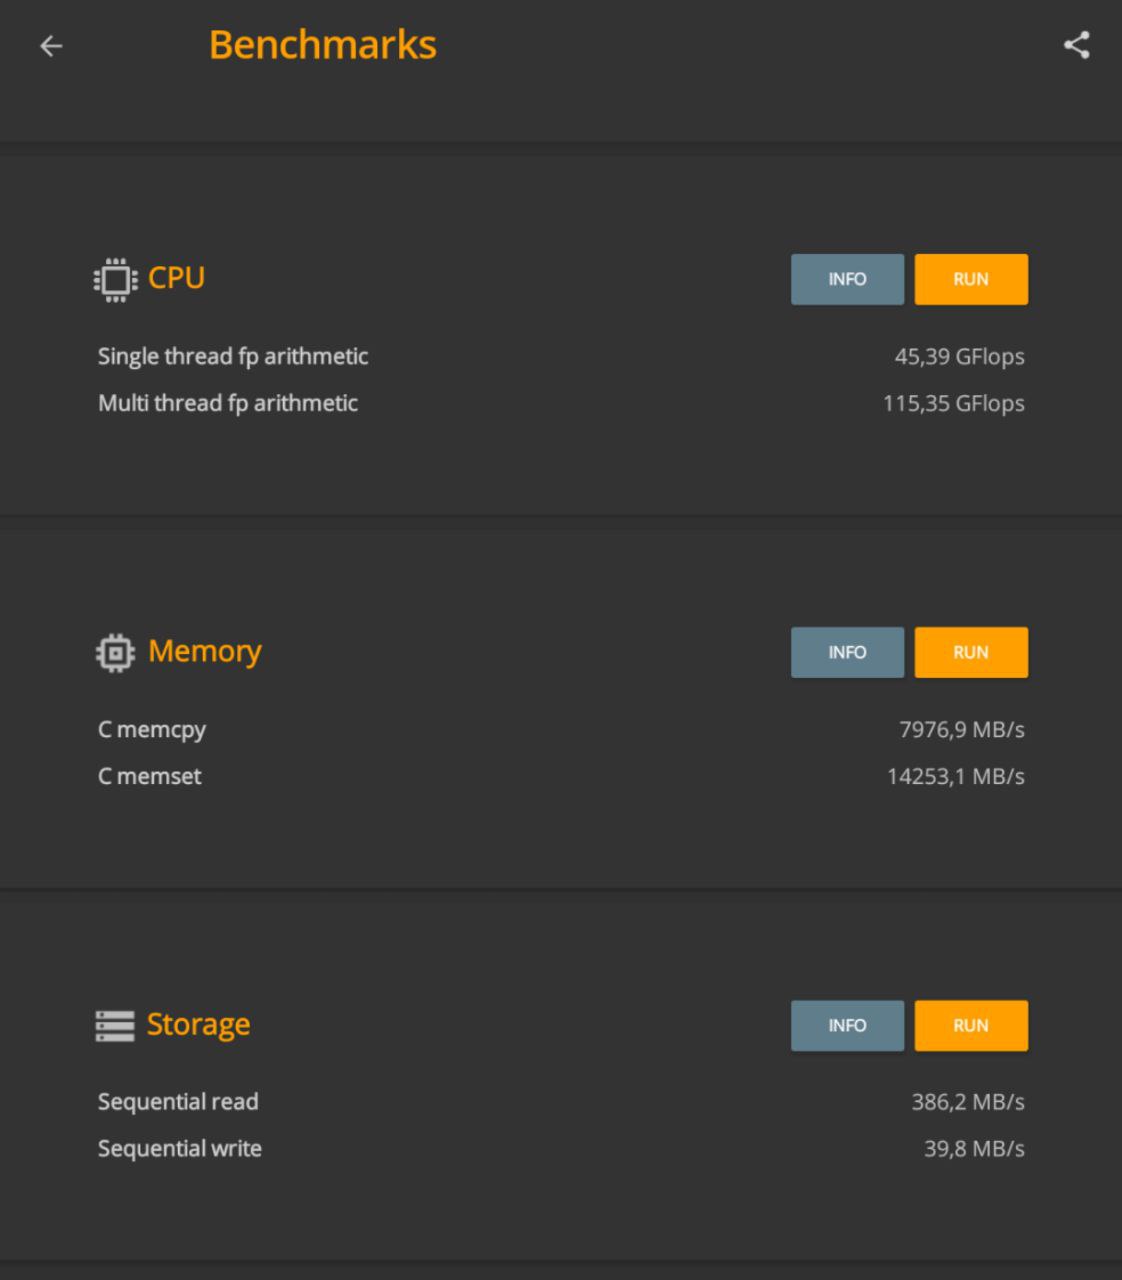Open Storage benchmark info

pyautogui.click(x=847, y=1025)
